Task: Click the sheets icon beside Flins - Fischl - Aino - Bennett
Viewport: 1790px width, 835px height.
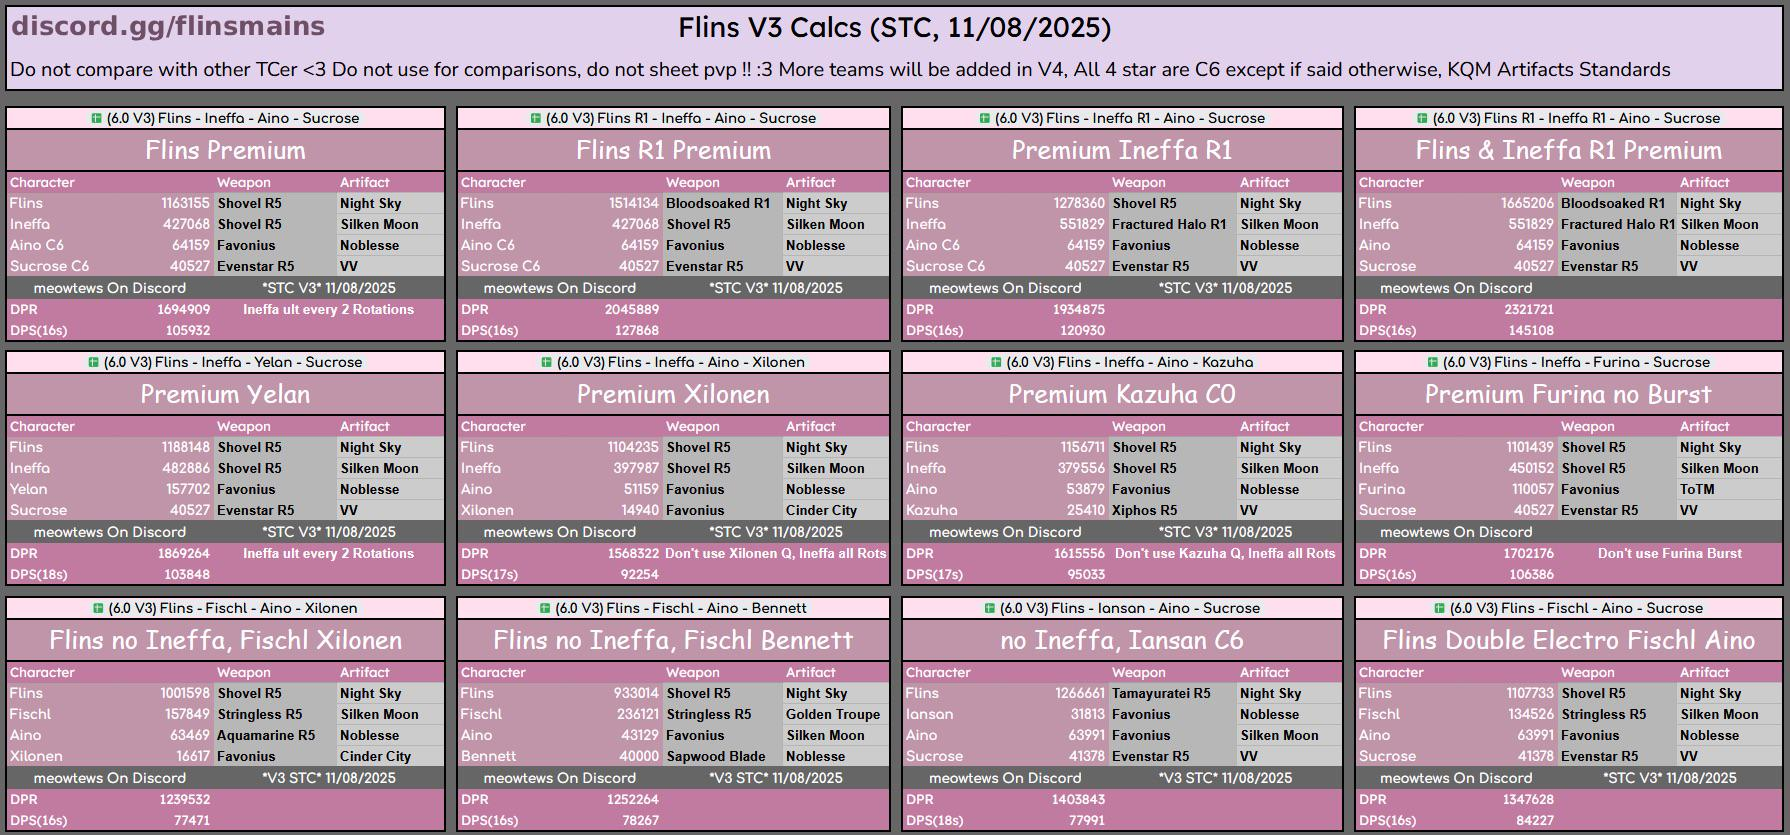Action: (545, 608)
